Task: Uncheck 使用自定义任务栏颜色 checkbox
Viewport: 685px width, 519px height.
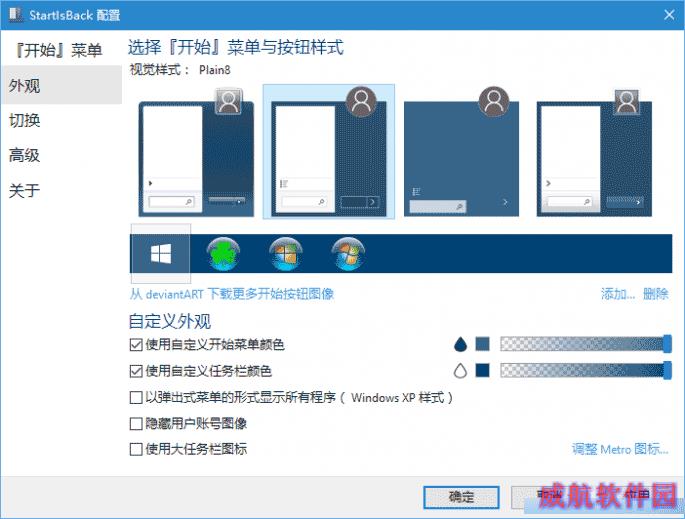Action: coord(136,371)
